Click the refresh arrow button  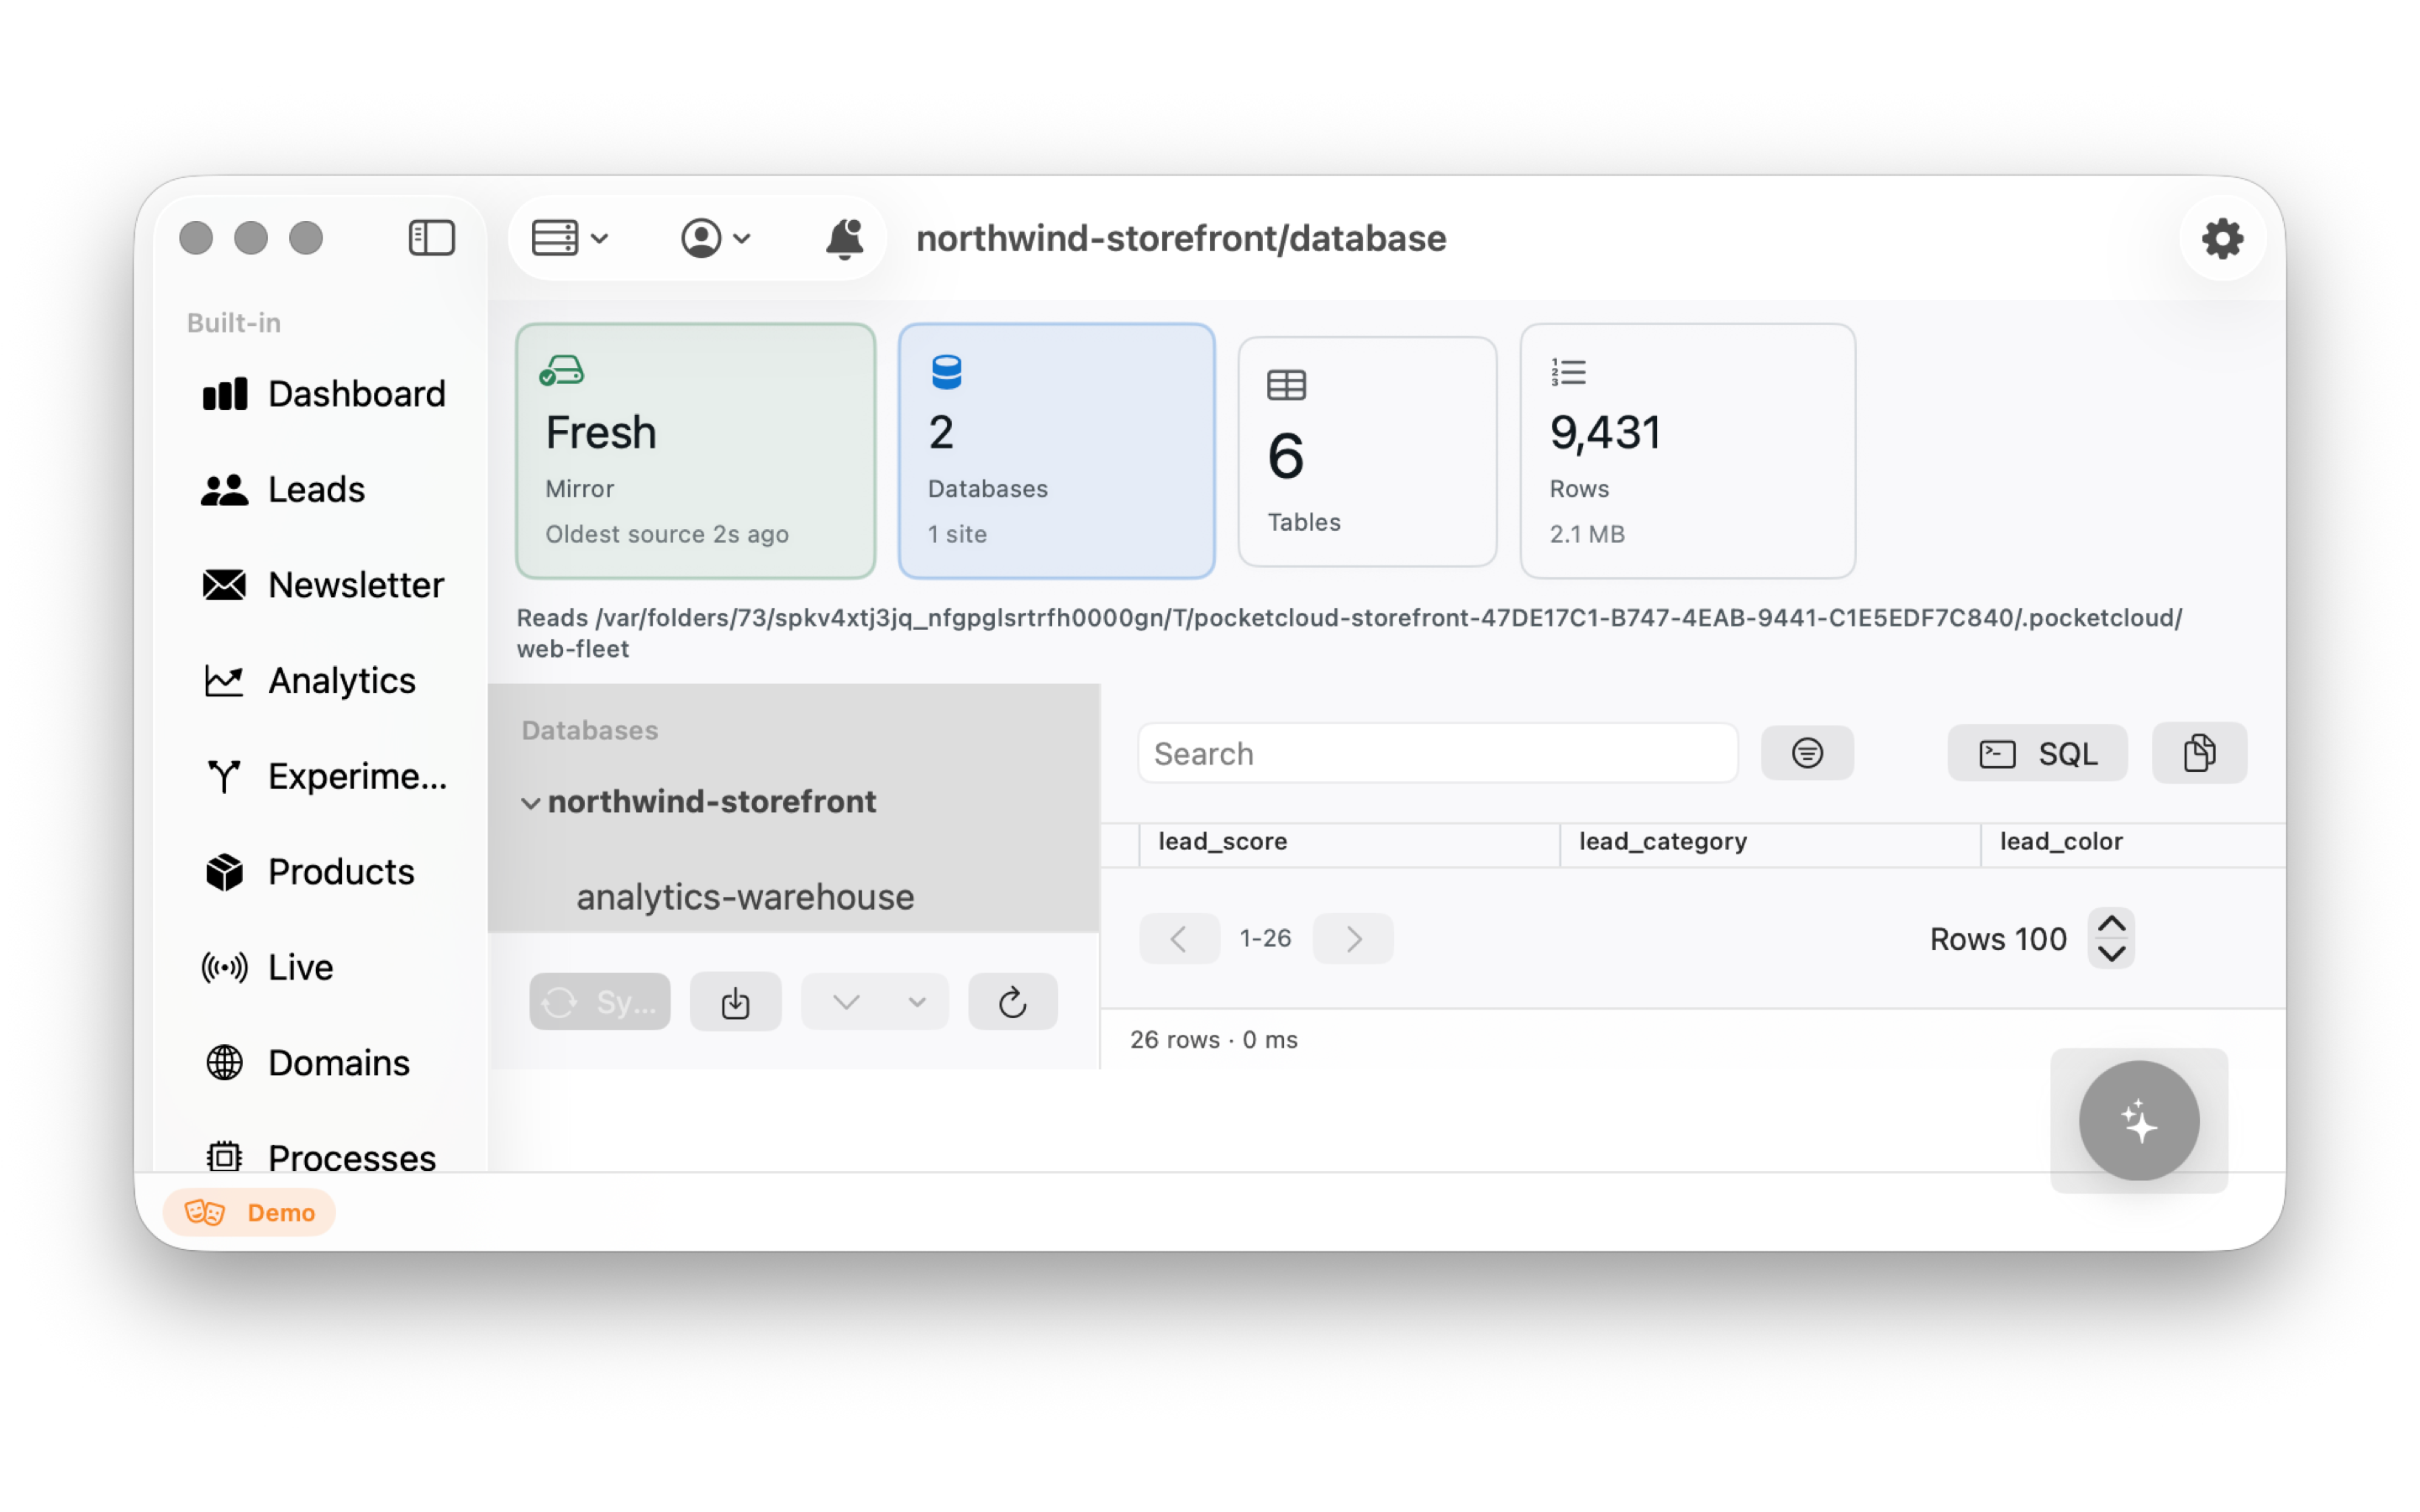(1012, 1001)
